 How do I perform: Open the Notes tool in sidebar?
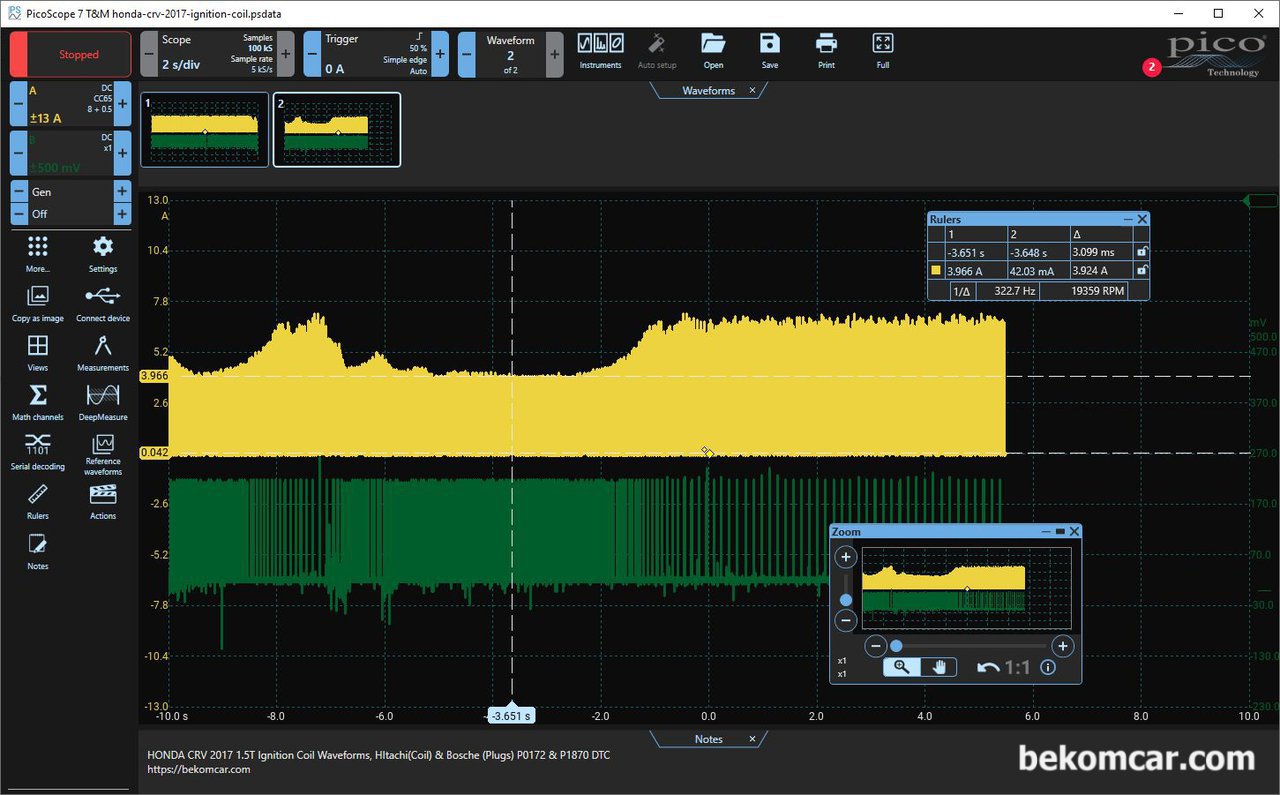coord(38,552)
